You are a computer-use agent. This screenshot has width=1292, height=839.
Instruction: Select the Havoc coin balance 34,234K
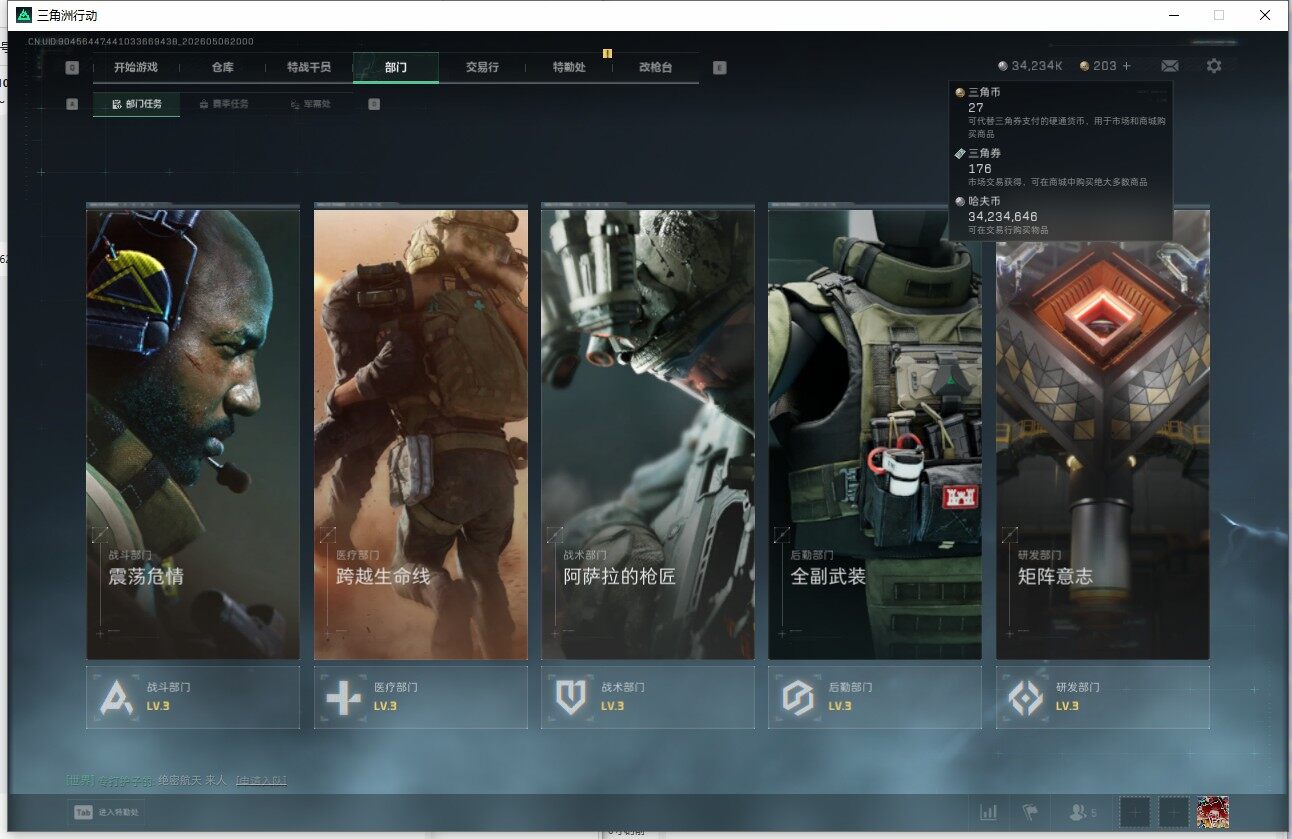[1030, 66]
